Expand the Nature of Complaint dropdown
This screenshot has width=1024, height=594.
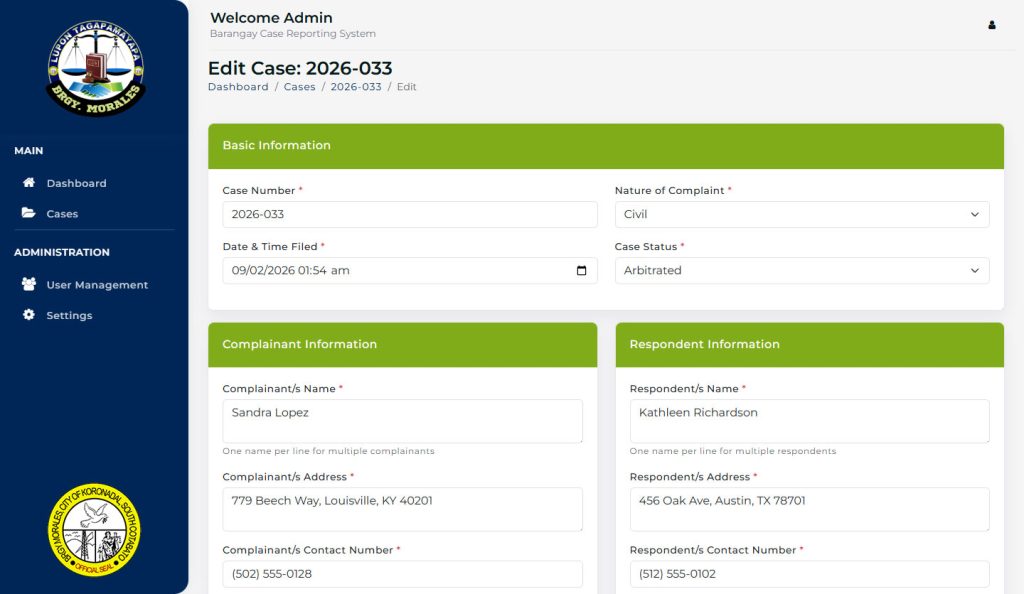802,215
